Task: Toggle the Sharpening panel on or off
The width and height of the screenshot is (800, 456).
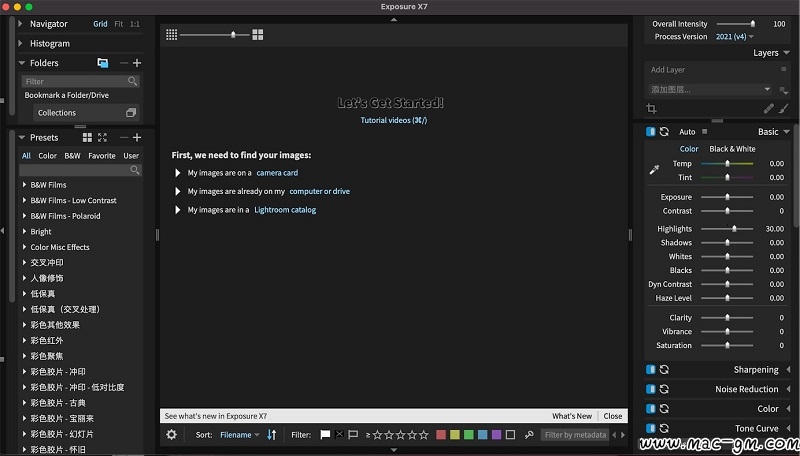Action: [x=651, y=369]
